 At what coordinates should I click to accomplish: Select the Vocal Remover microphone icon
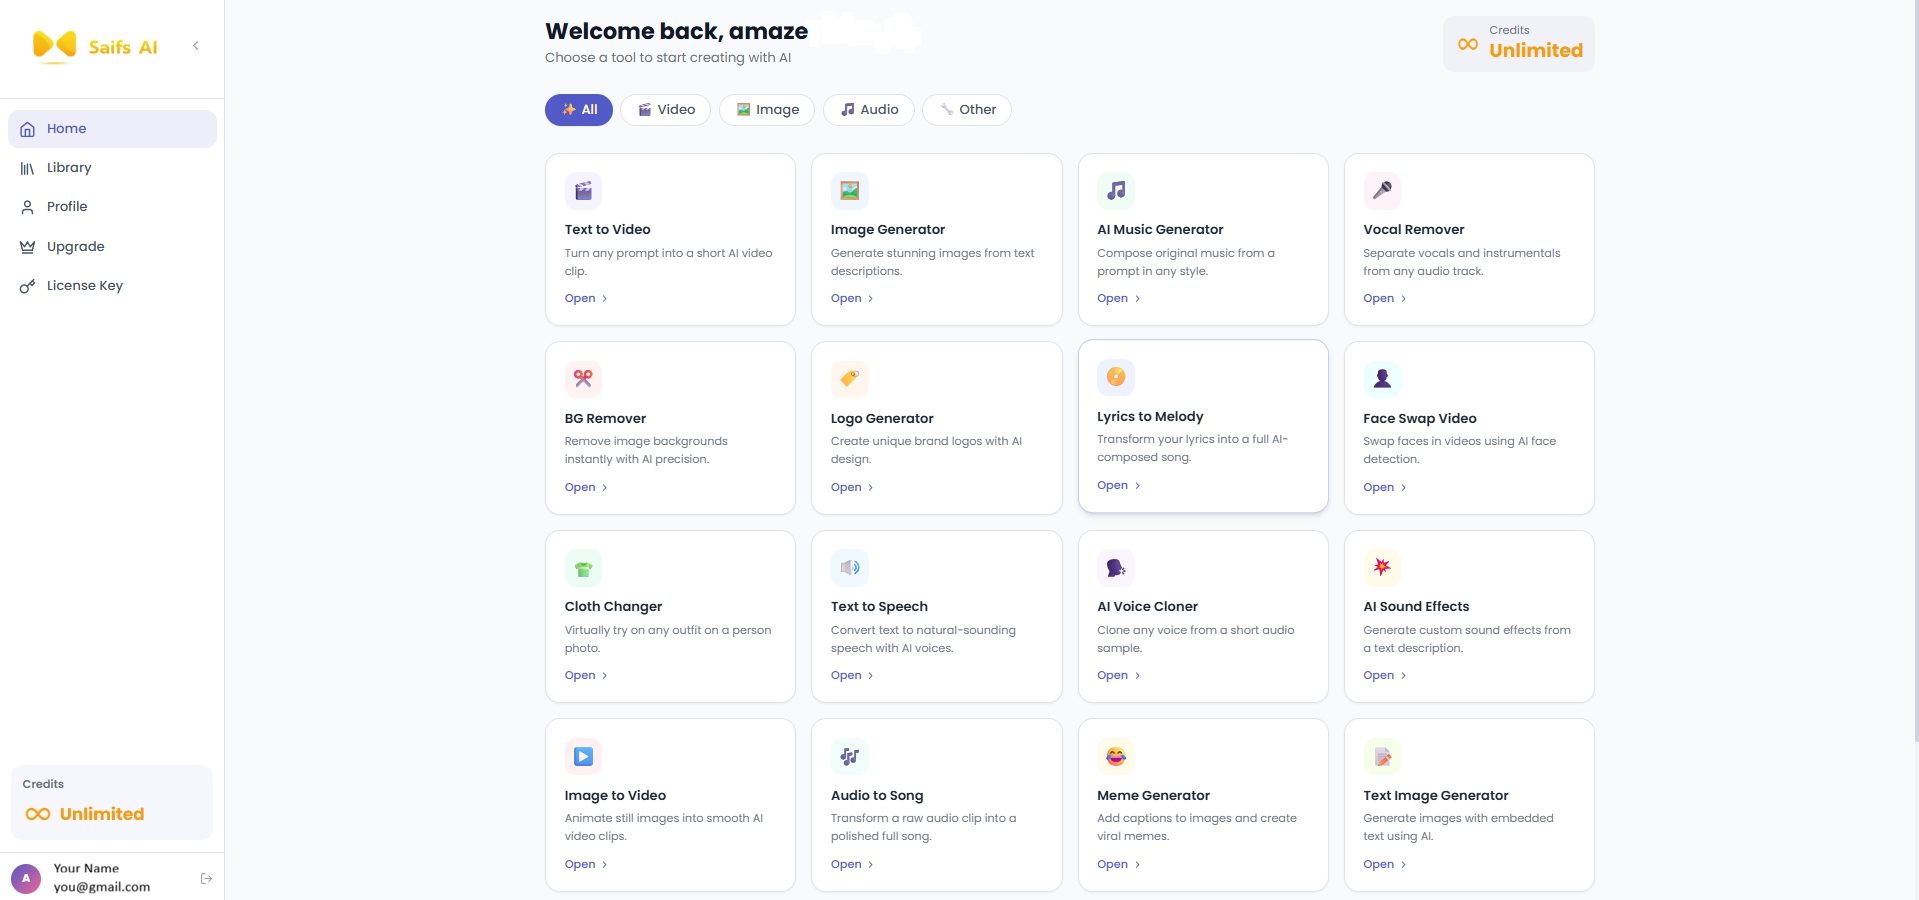1382,191
